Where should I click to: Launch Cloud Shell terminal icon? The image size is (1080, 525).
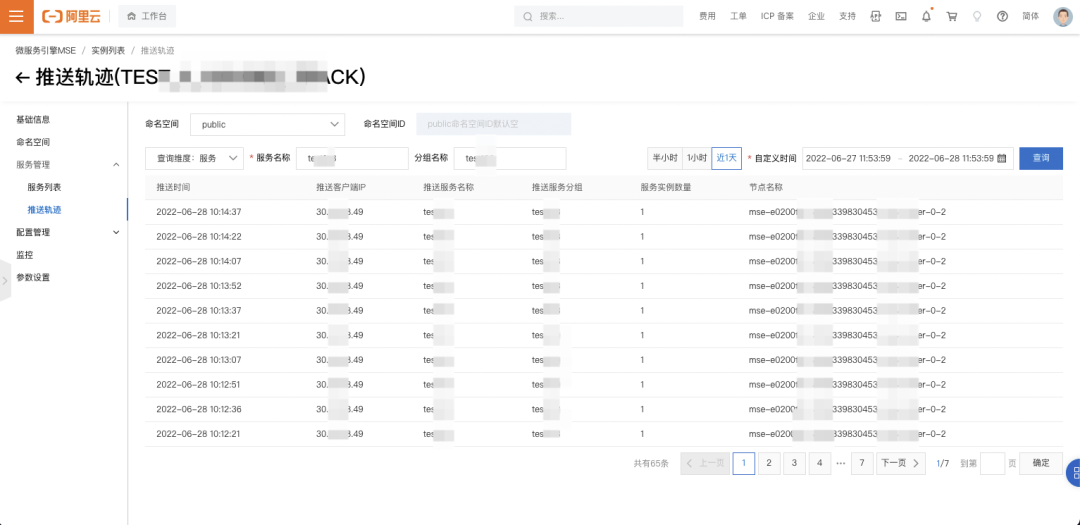pyautogui.click(x=900, y=17)
